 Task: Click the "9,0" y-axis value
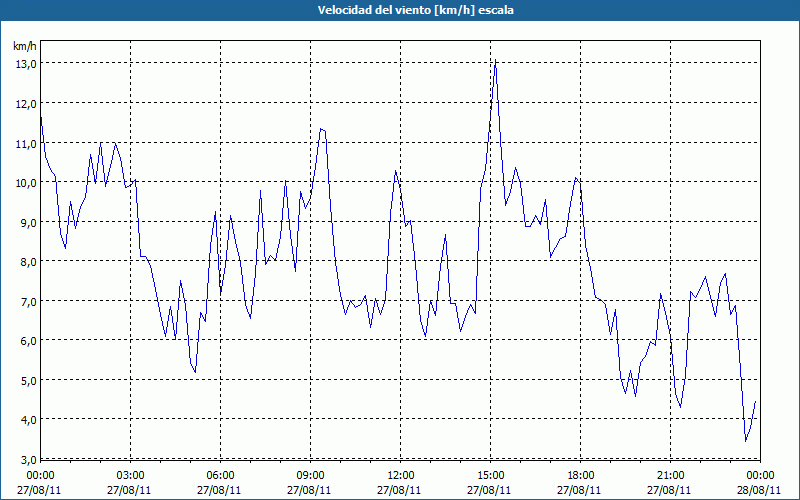click(28, 222)
